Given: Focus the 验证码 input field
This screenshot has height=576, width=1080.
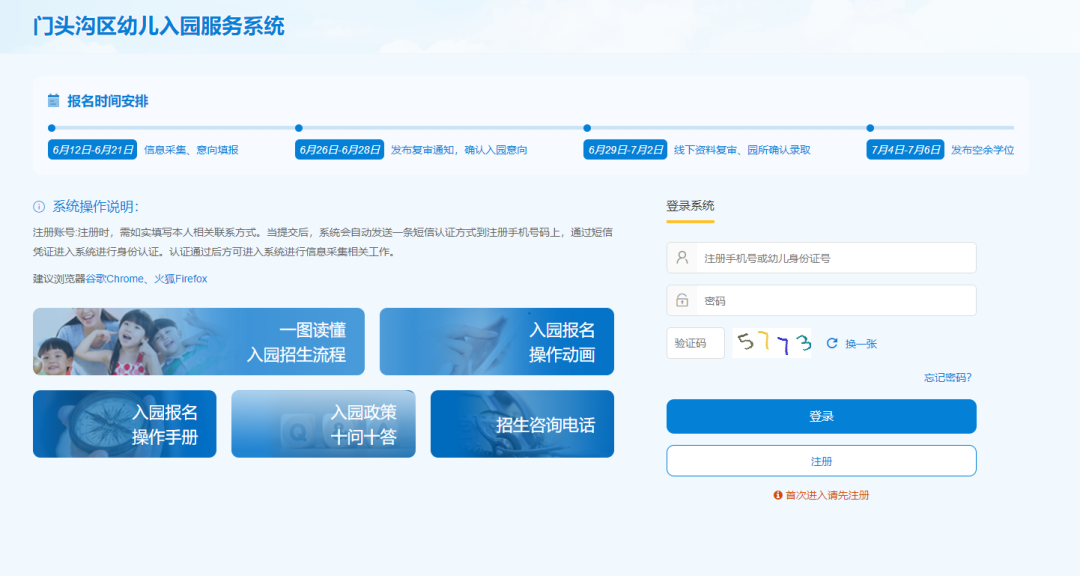Looking at the screenshot, I should pyautogui.click(x=695, y=343).
